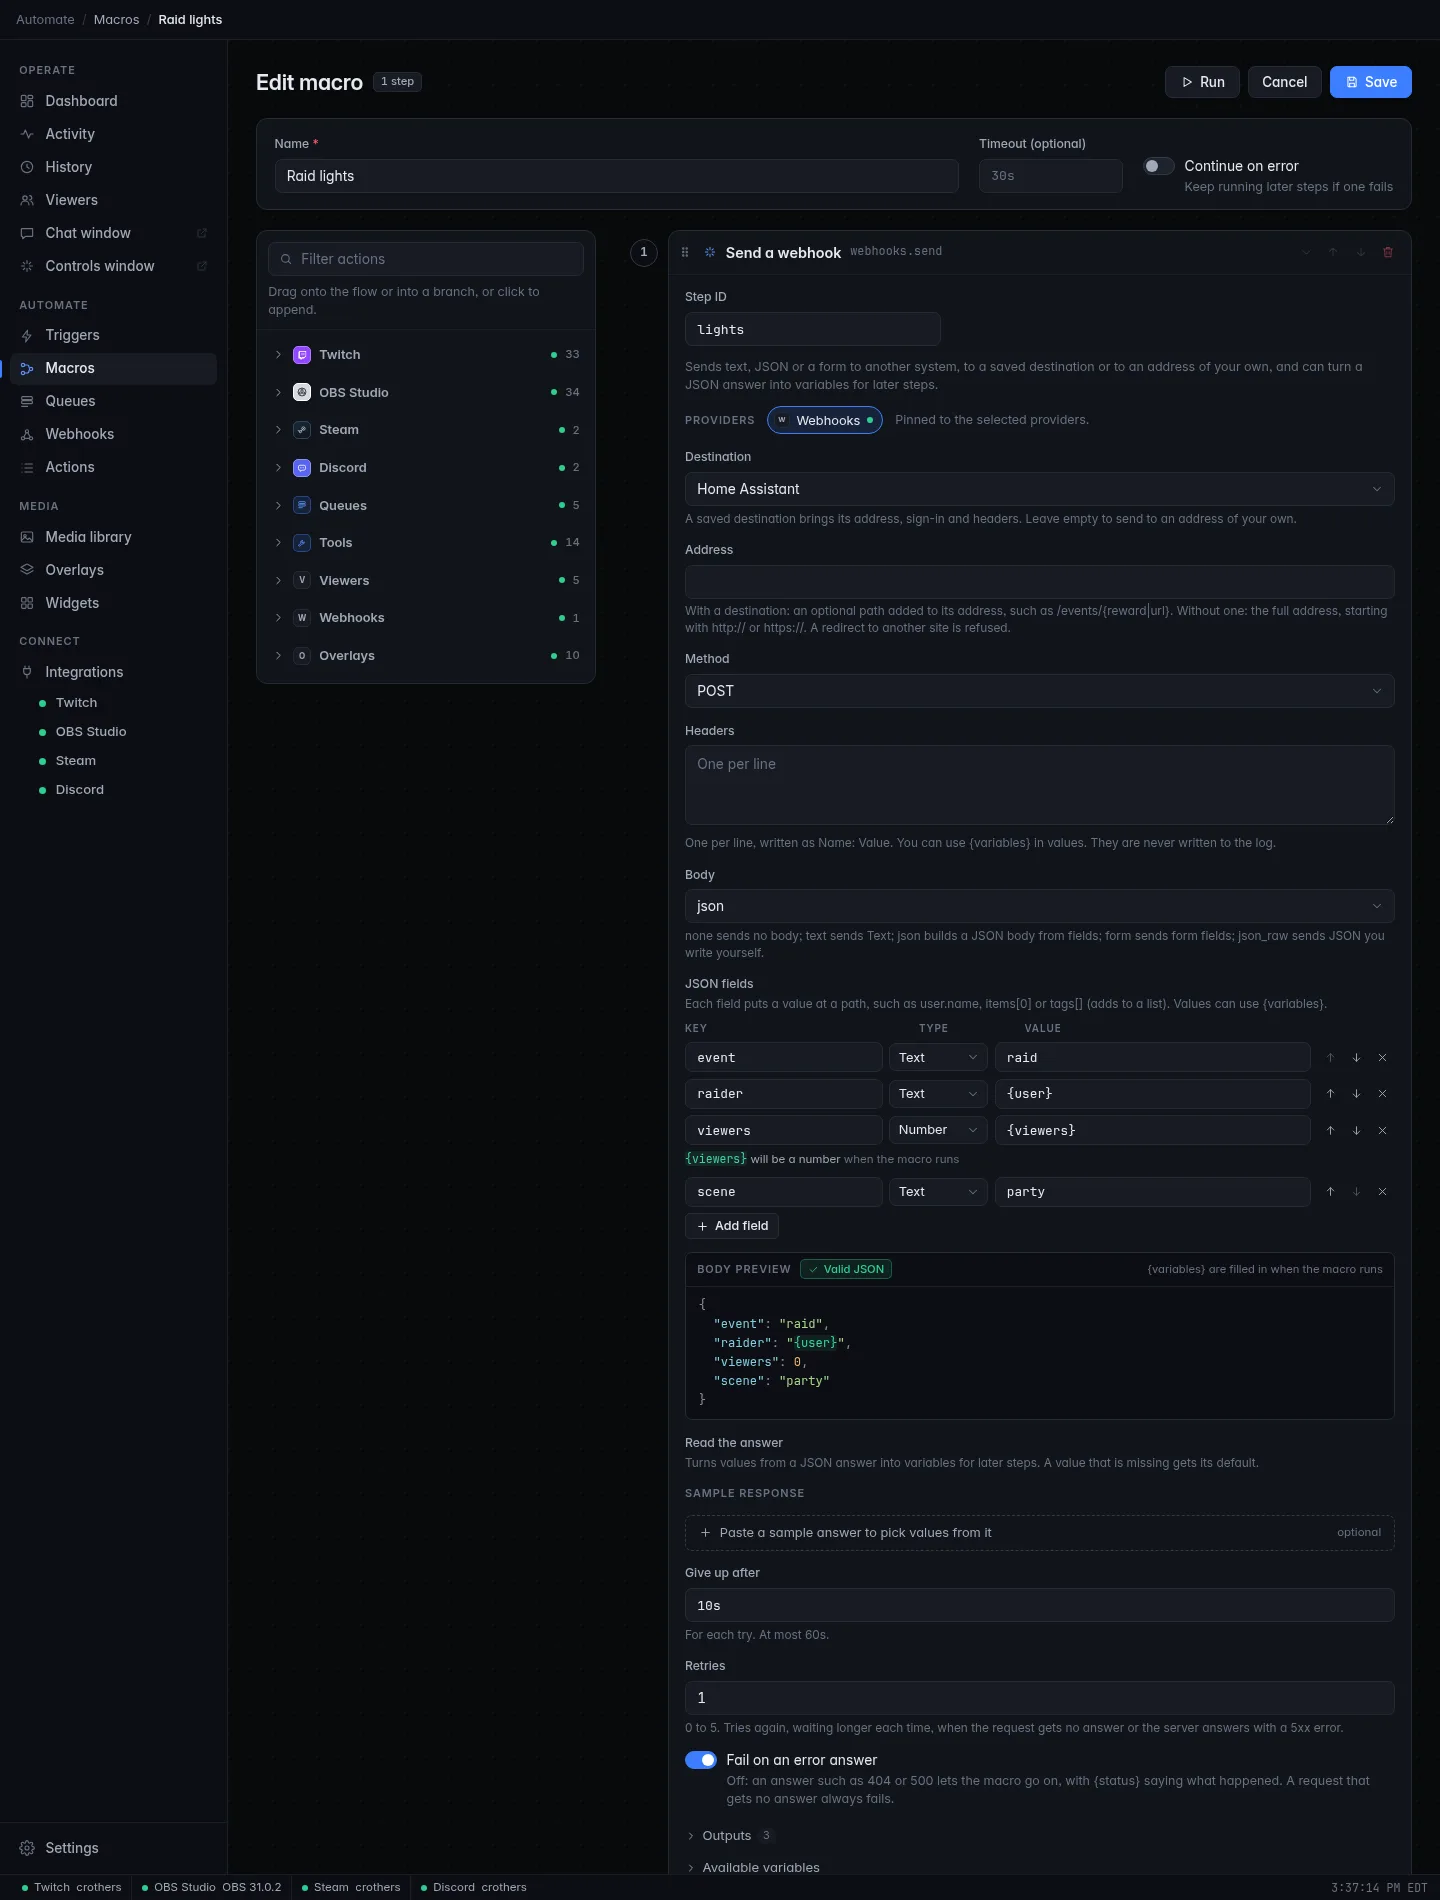Expand the Queues action group
The height and width of the screenshot is (1900, 1440).
pyautogui.click(x=426, y=506)
